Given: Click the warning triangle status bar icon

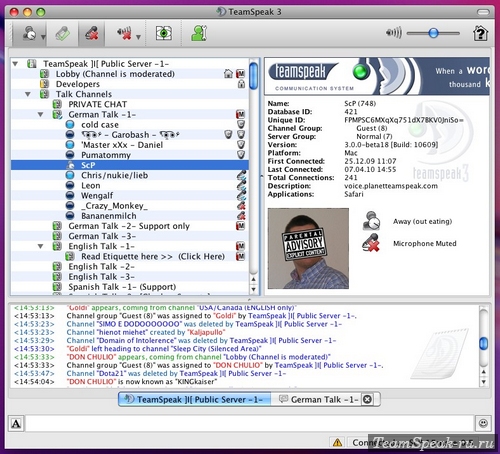Looking at the screenshot, I should coord(337,442).
